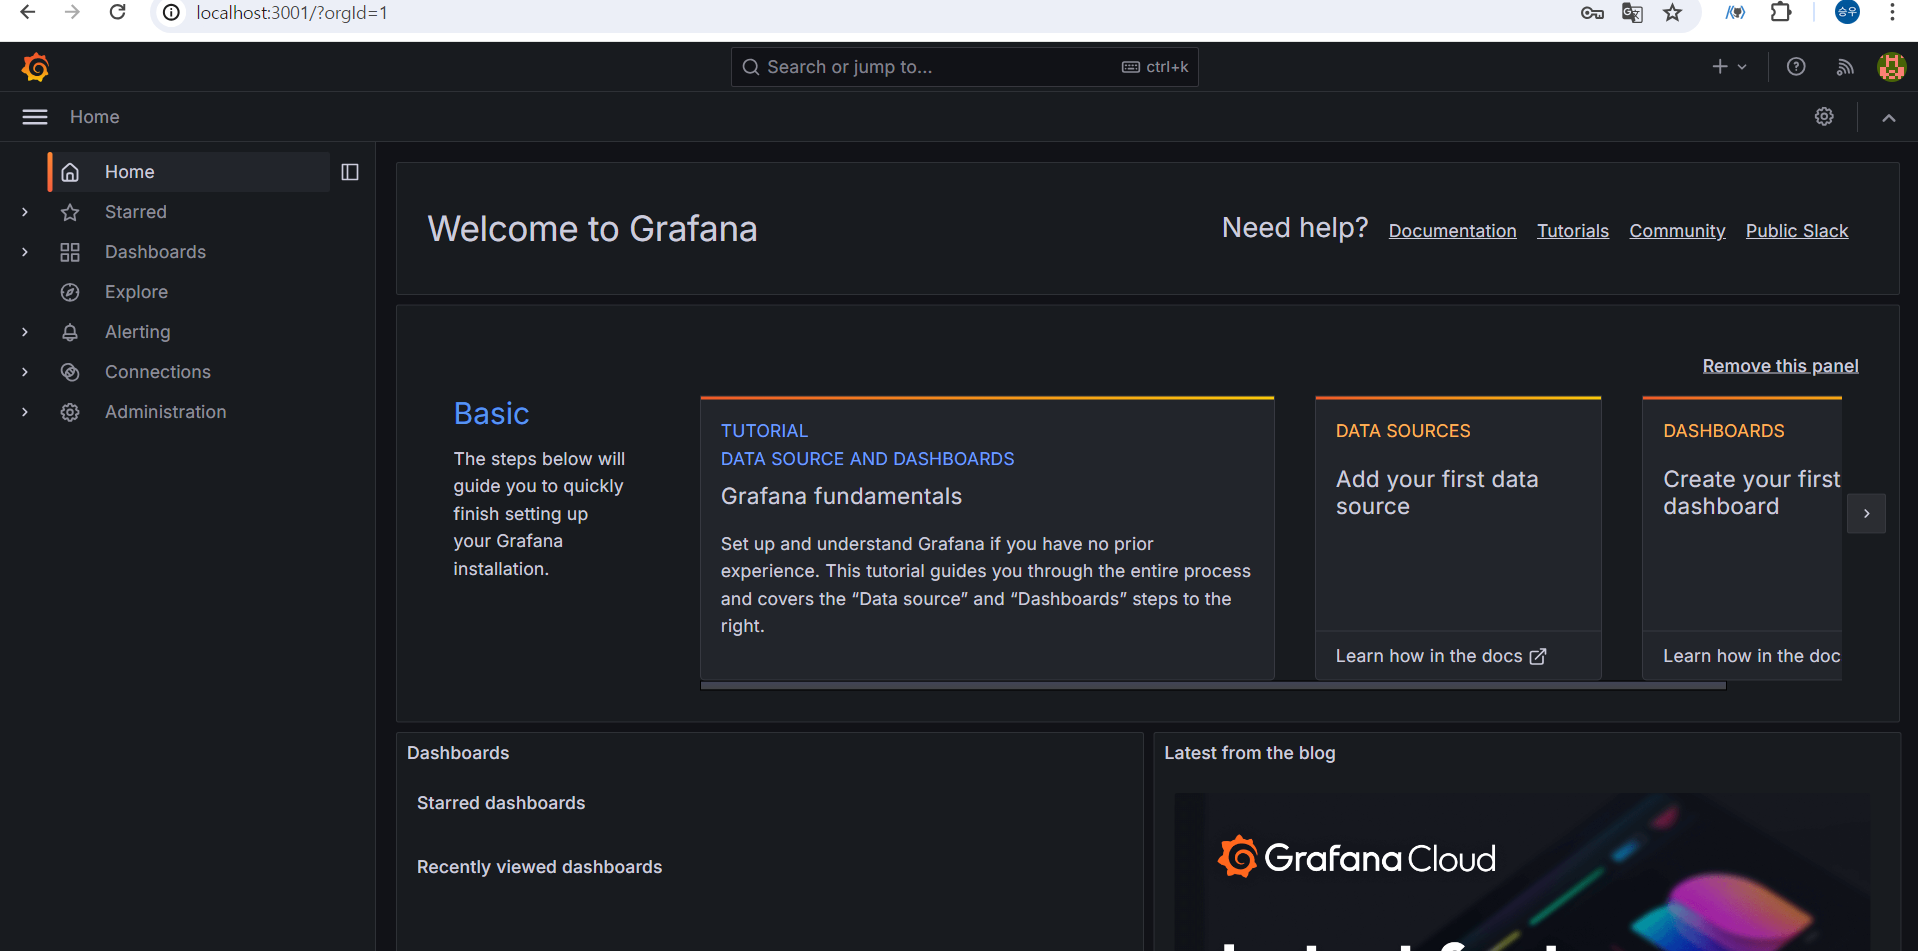Image resolution: width=1918 pixels, height=951 pixels.
Task: Click the Alerting bell icon
Action: pyautogui.click(x=70, y=332)
